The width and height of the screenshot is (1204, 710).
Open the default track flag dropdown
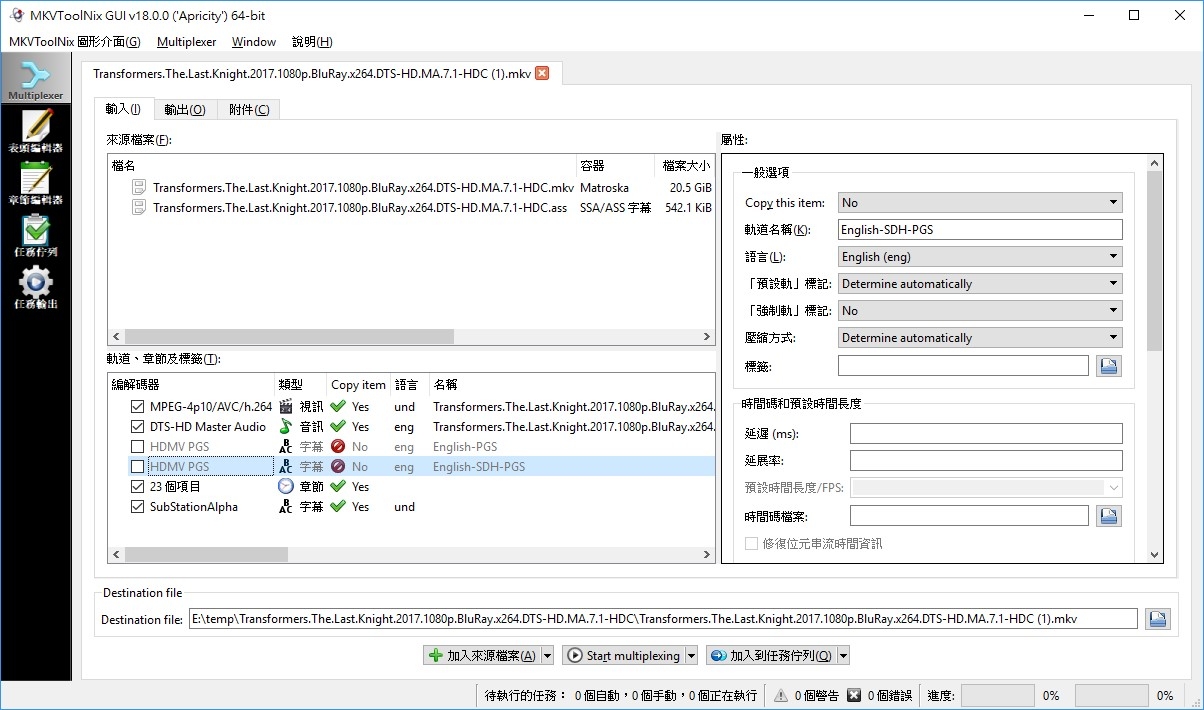click(980, 284)
